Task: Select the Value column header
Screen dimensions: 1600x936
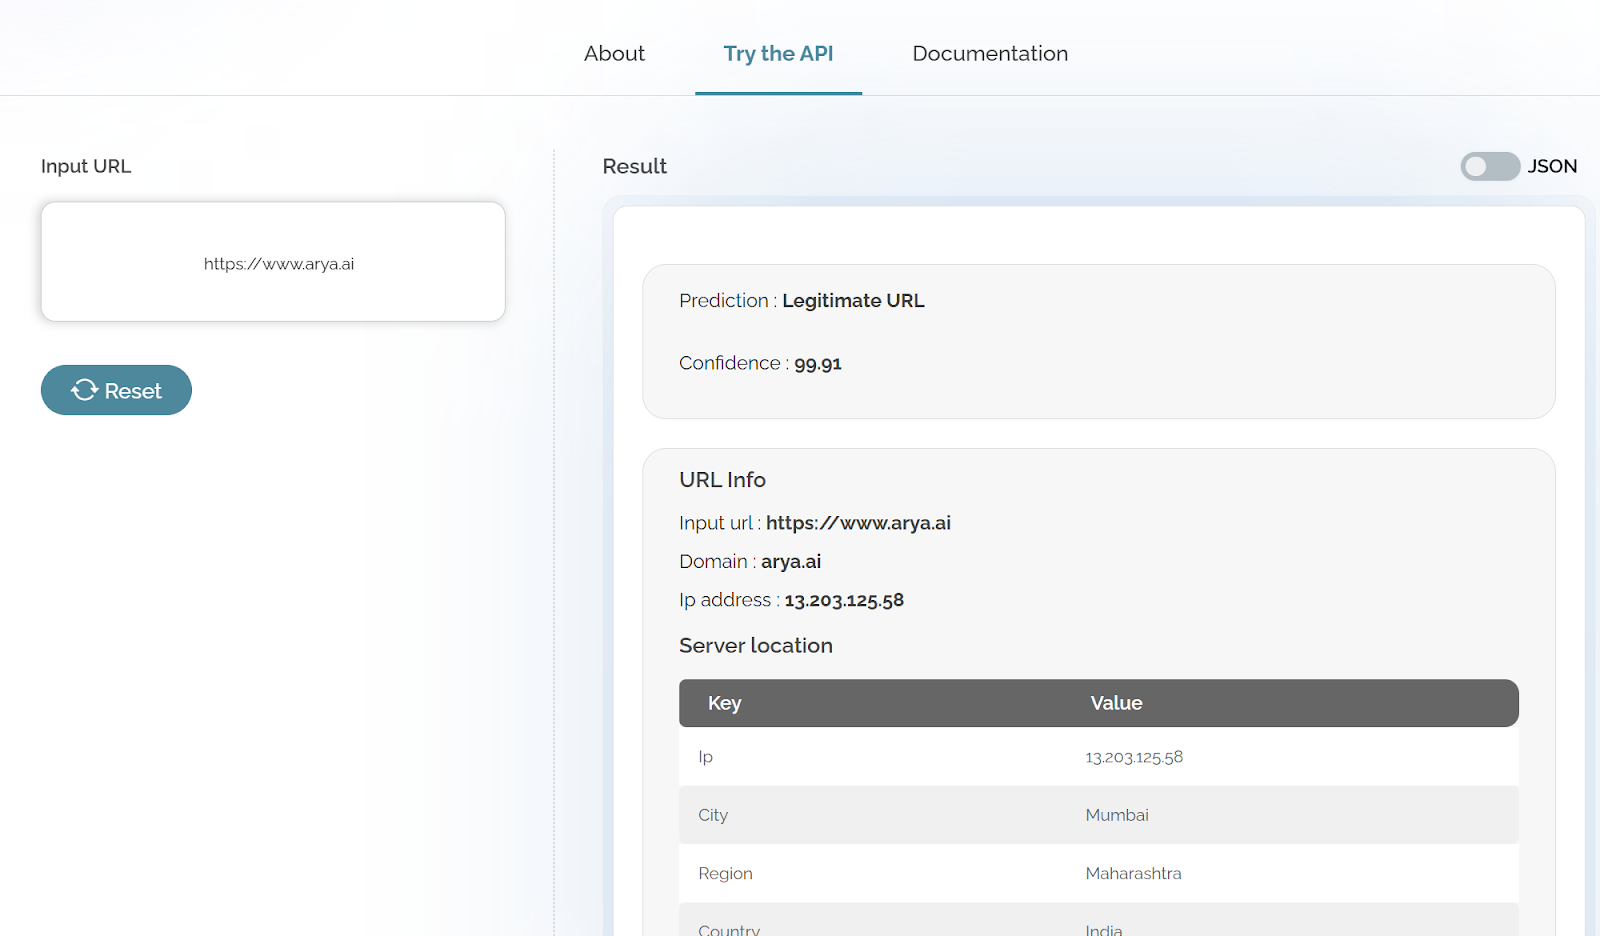Action: (x=1116, y=703)
